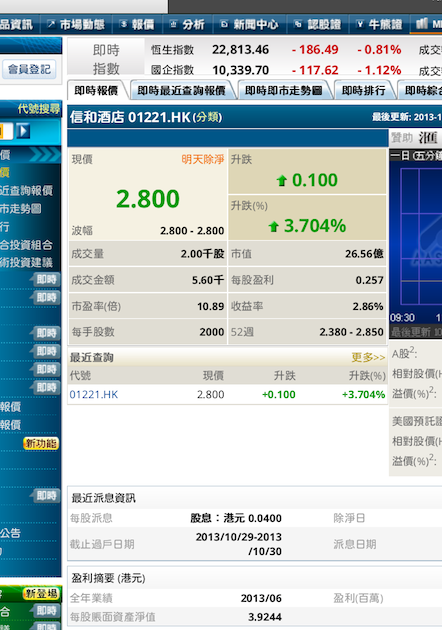Open the 認股證 navigation item
Screen dimensions: 442x630
317,25
